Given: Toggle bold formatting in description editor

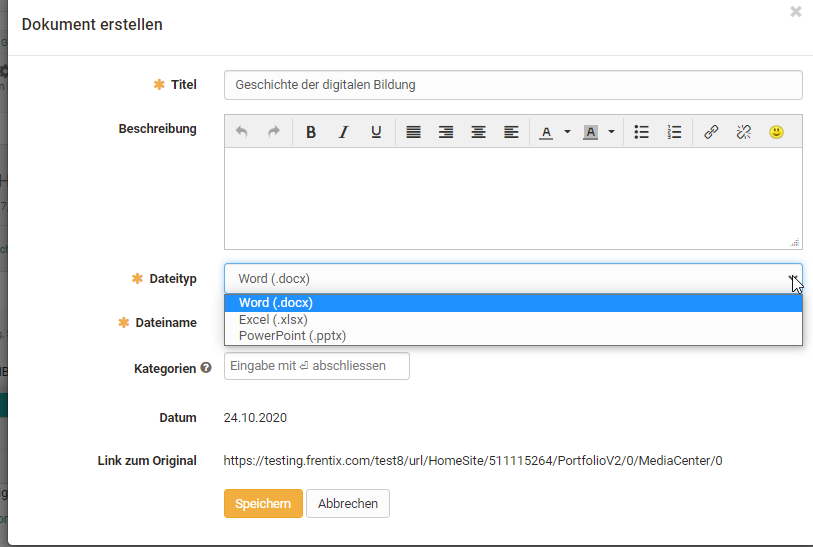Looking at the screenshot, I should coord(311,132).
